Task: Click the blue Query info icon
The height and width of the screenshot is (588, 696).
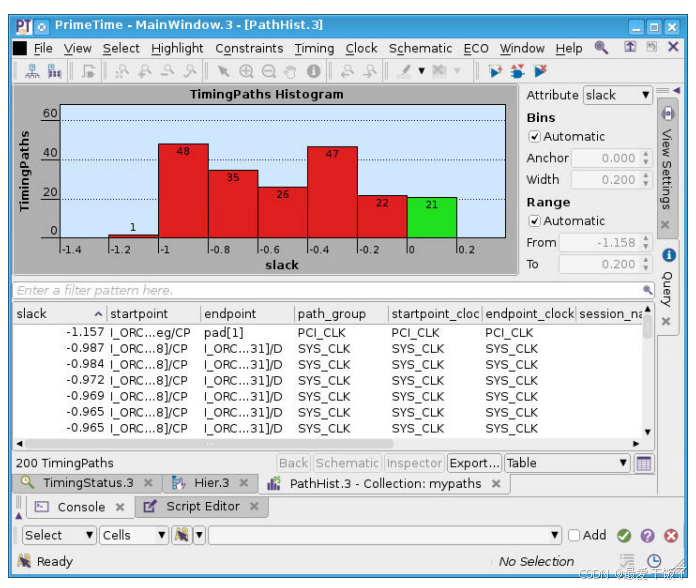Action: (669, 255)
